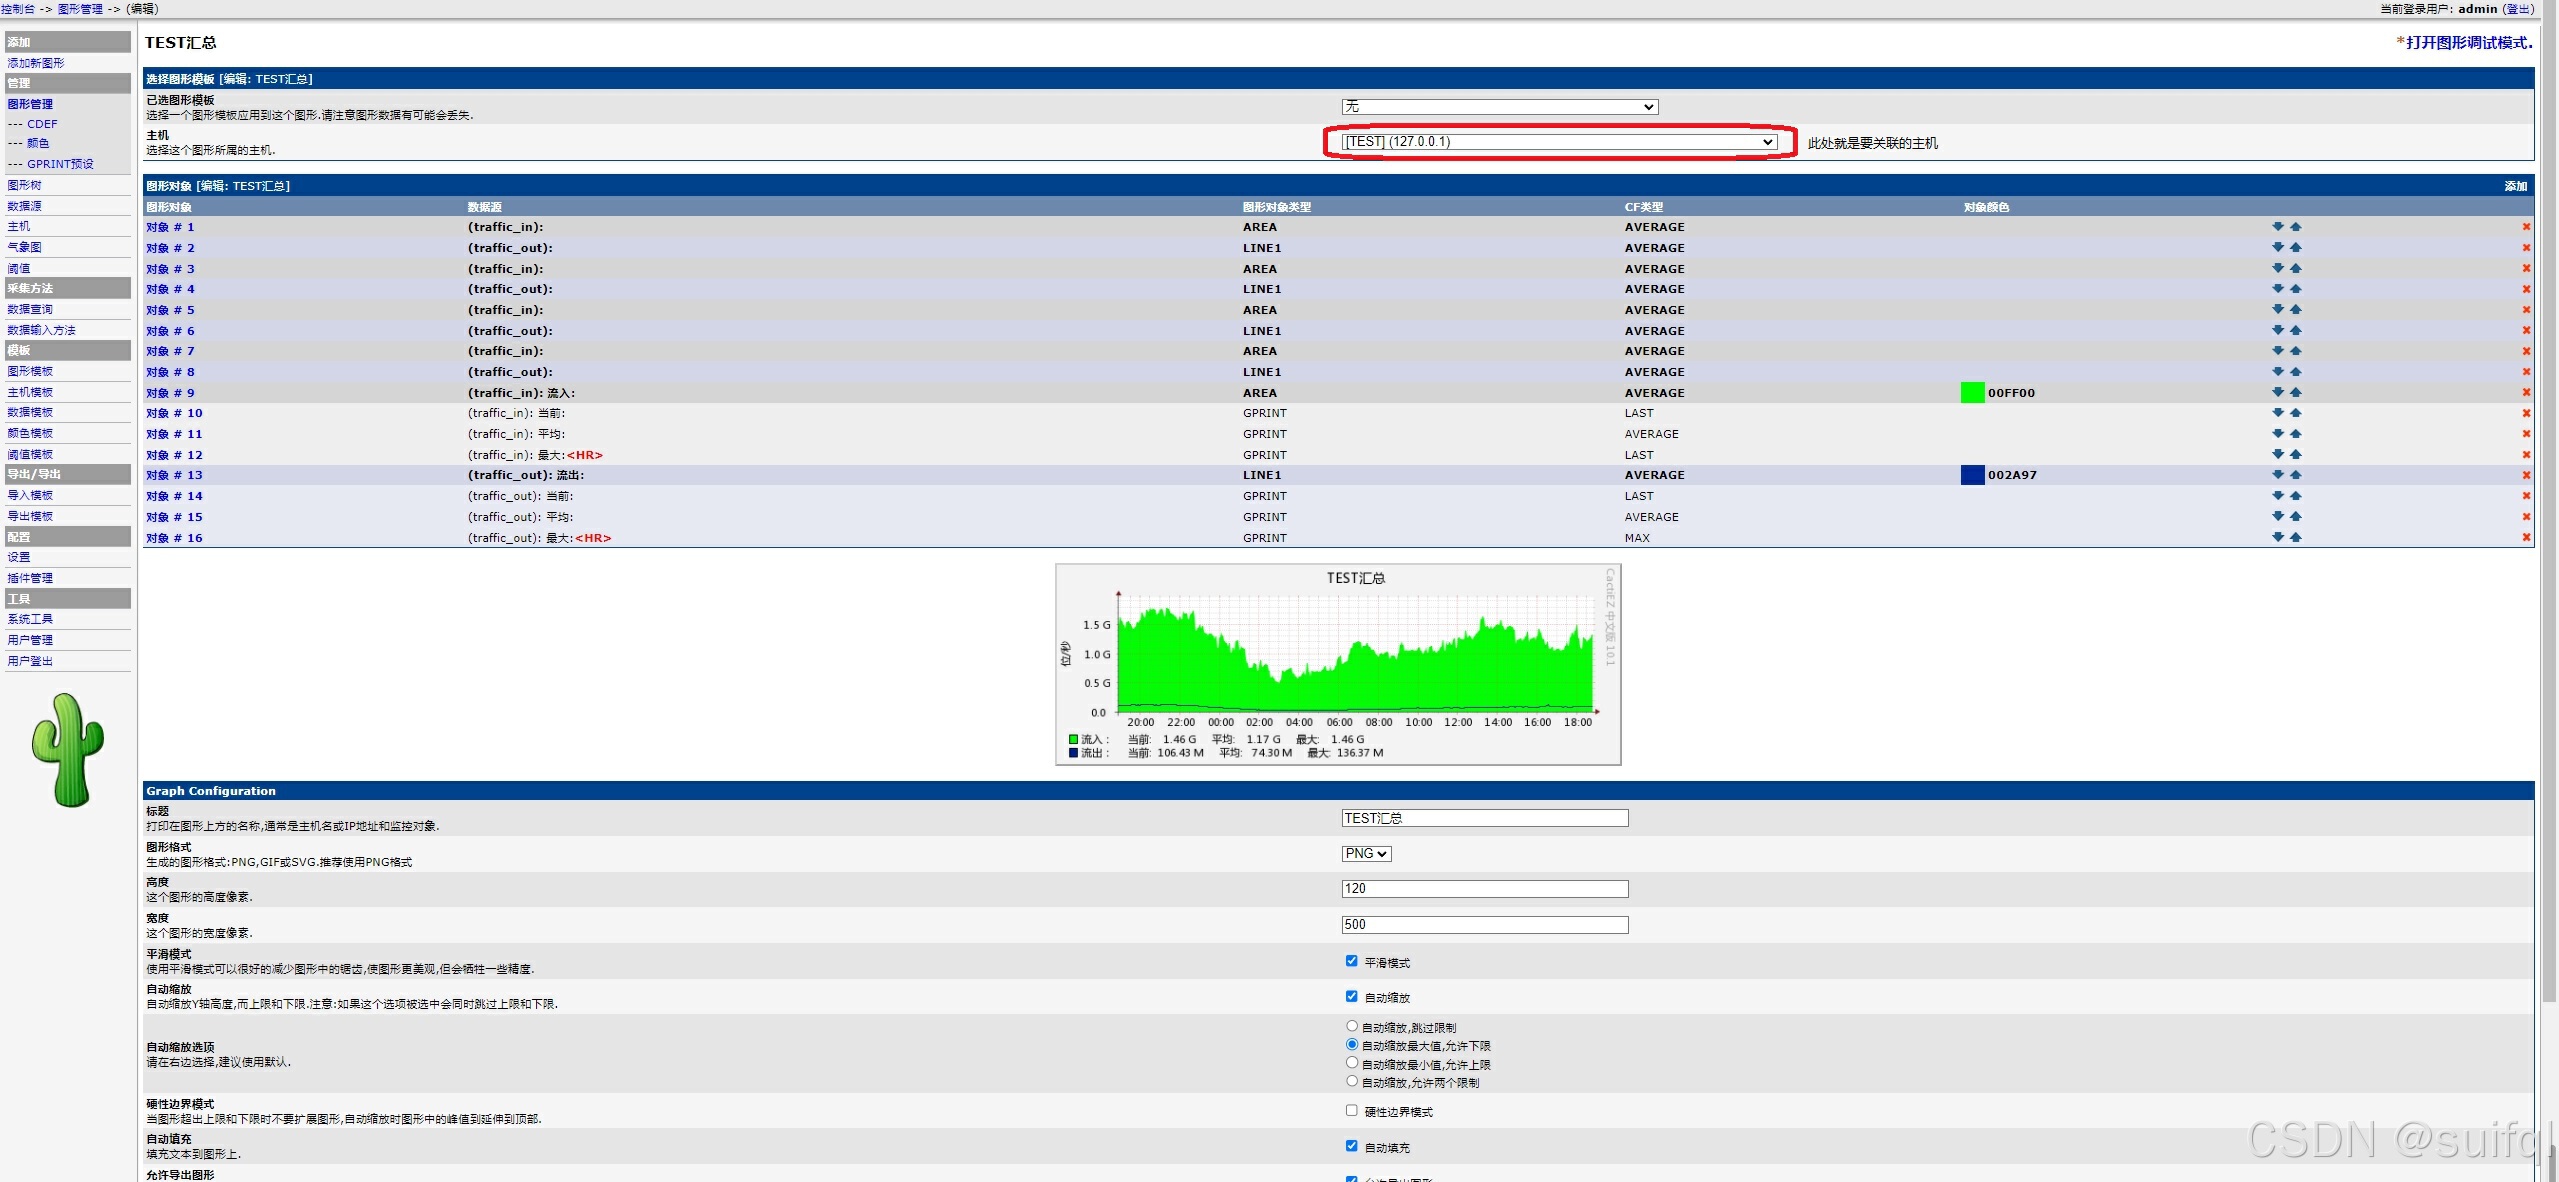Screen dimensions: 2559x1182
Task: Enable the 硬性边界模式 checkbox
Action: tap(1351, 1110)
